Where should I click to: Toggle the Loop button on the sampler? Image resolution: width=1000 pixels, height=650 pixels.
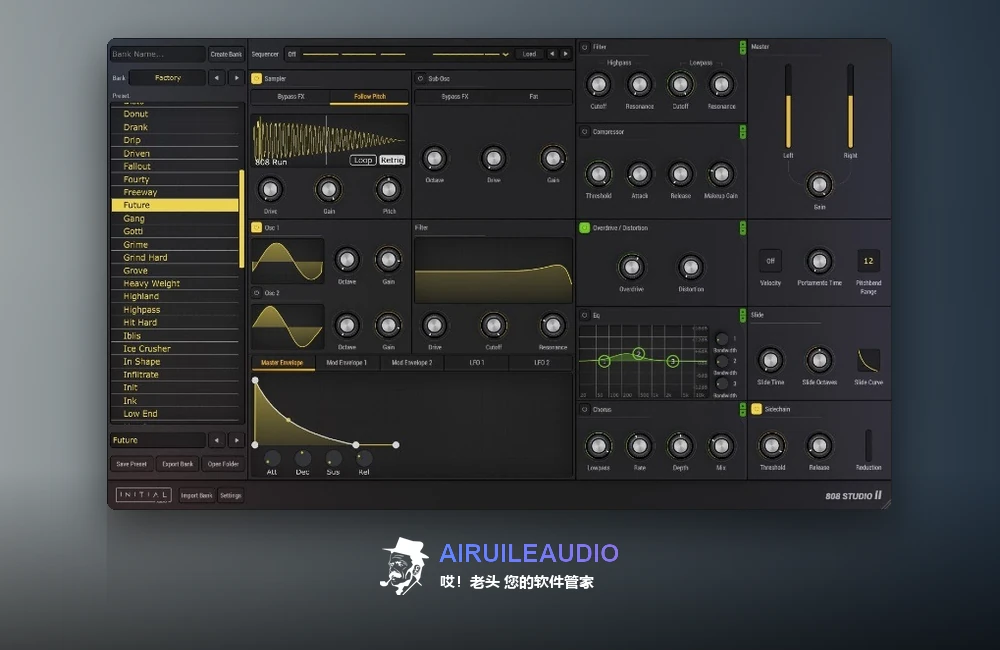click(363, 160)
